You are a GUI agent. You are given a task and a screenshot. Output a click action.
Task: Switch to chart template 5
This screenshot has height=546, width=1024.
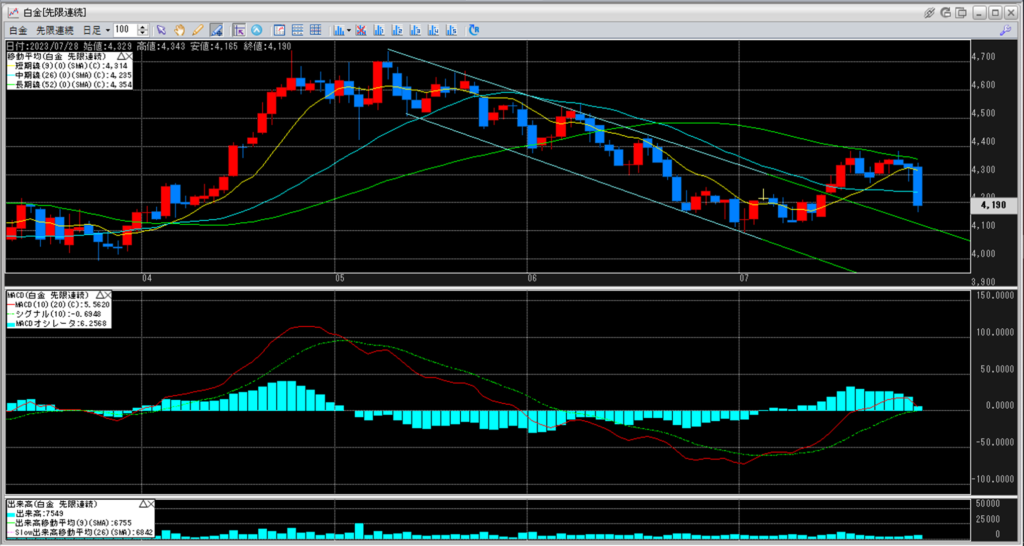point(451,30)
